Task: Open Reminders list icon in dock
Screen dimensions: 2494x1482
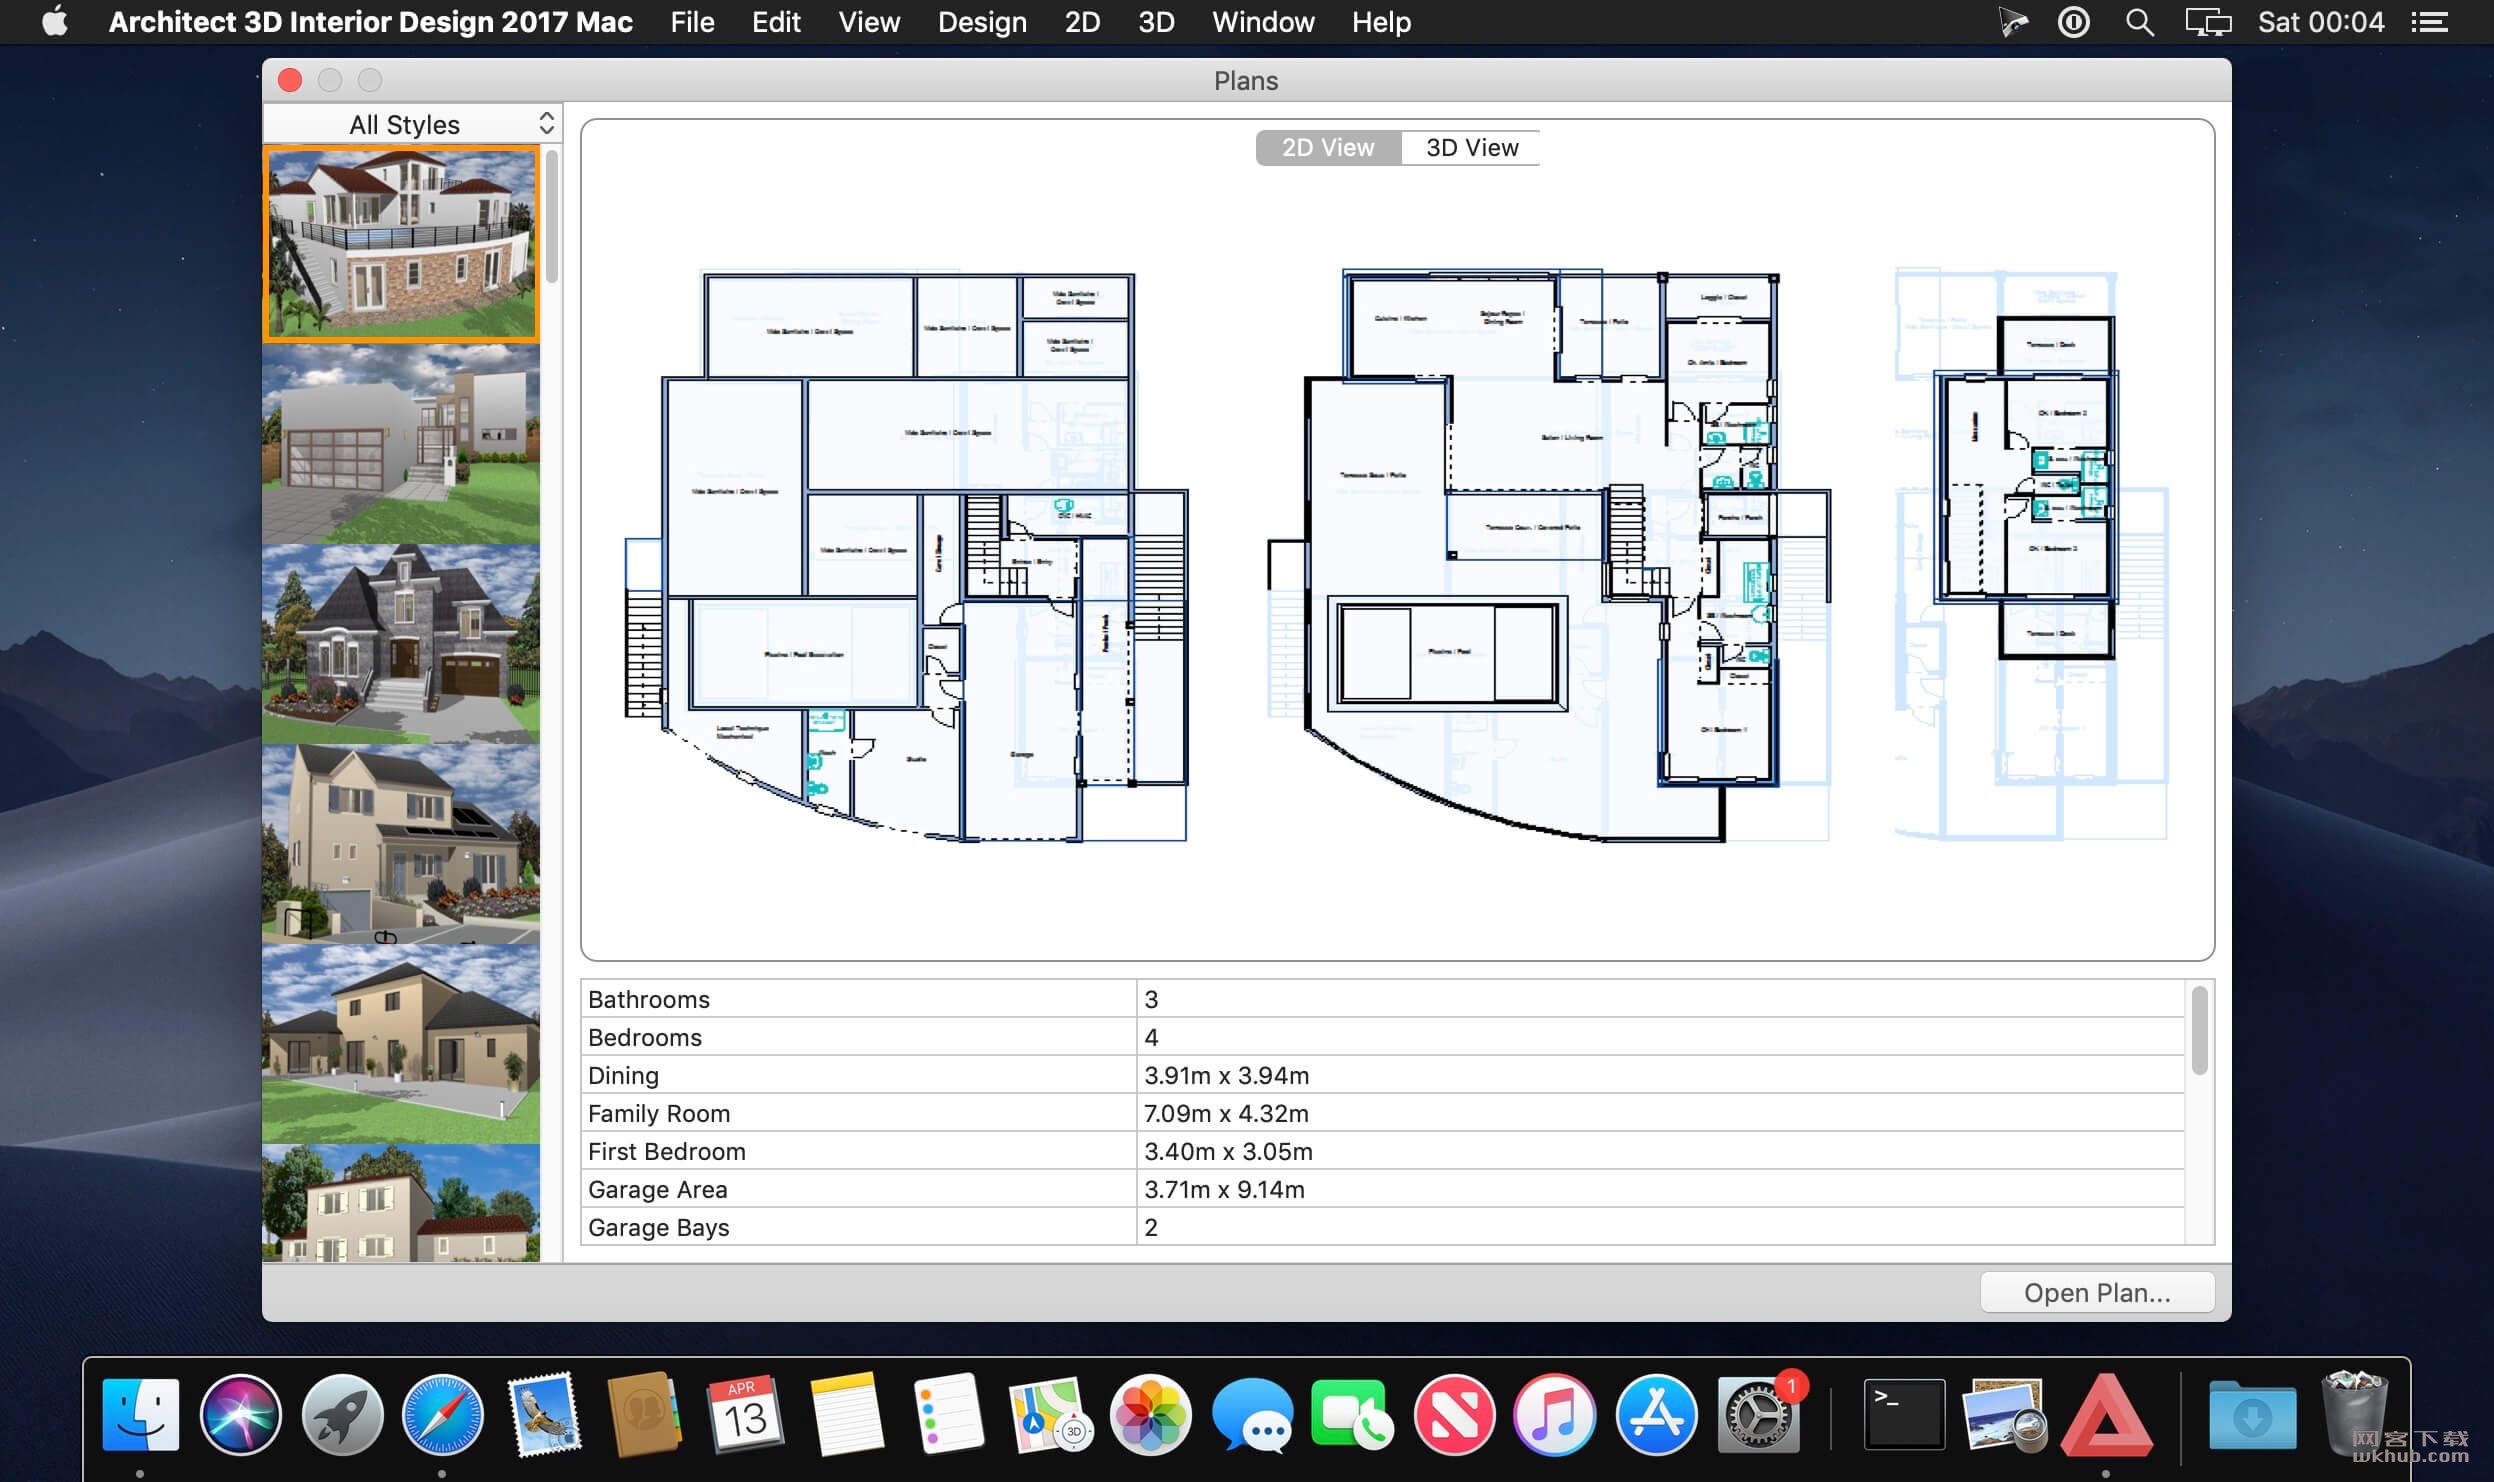Action: 948,1414
